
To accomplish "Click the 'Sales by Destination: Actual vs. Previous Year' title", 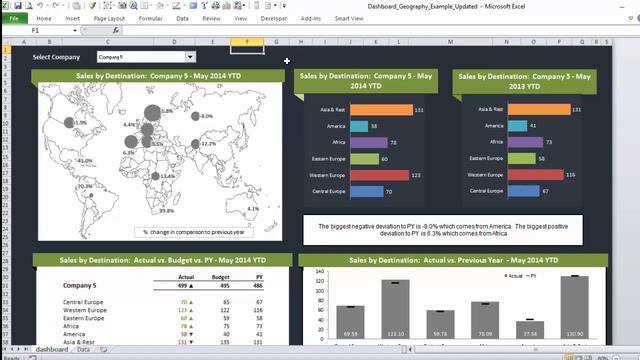I will click(x=453, y=260).
